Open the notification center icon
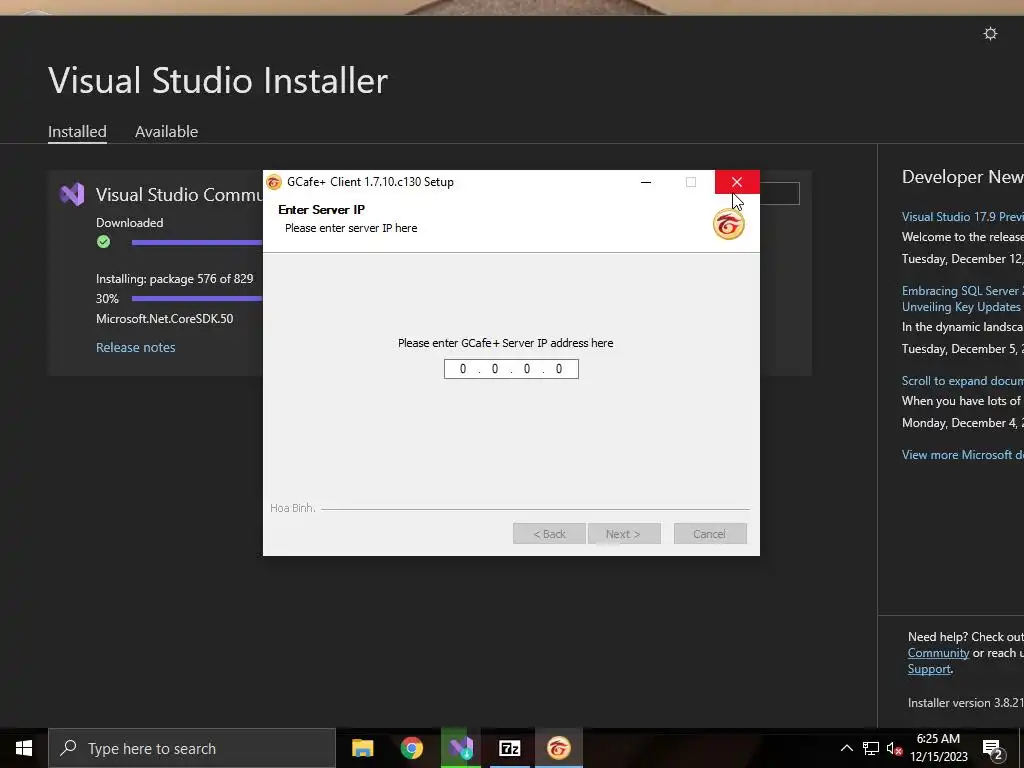Screen dimensions: 1024x768 tap(992, 750)
